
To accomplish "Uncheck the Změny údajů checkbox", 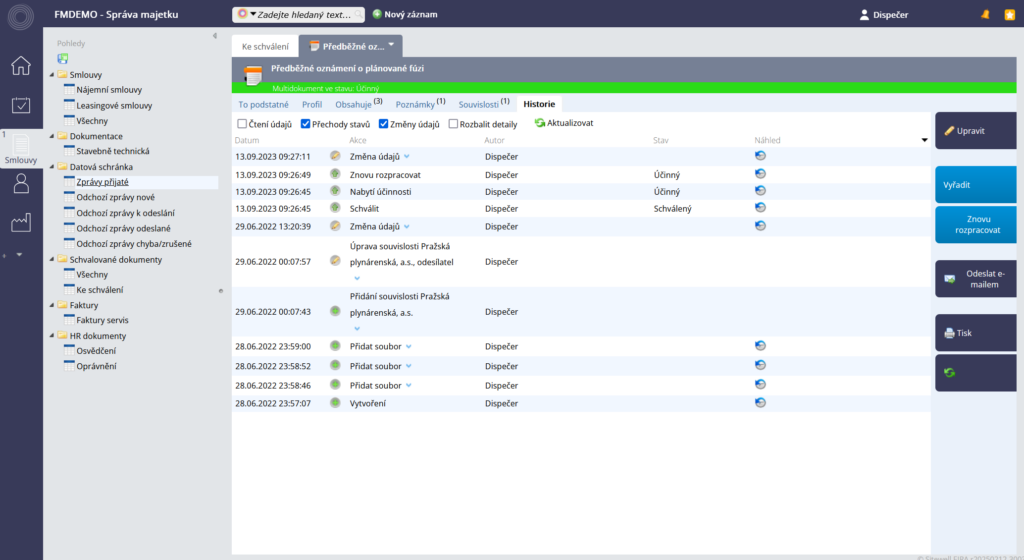I will (x=383, y=124).
